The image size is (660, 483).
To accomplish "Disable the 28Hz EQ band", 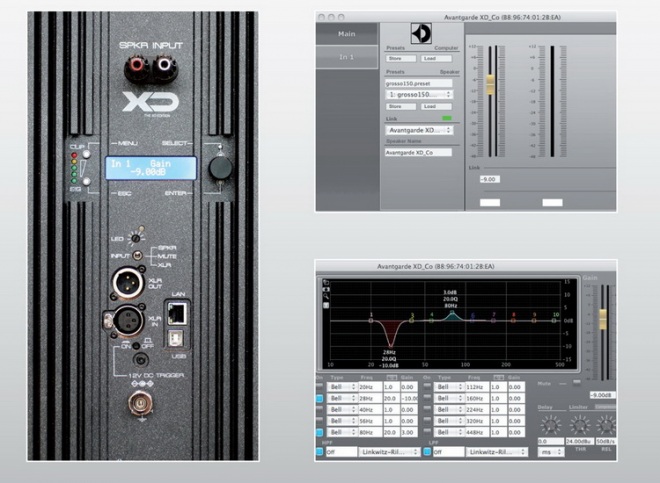I will (319, 398).
